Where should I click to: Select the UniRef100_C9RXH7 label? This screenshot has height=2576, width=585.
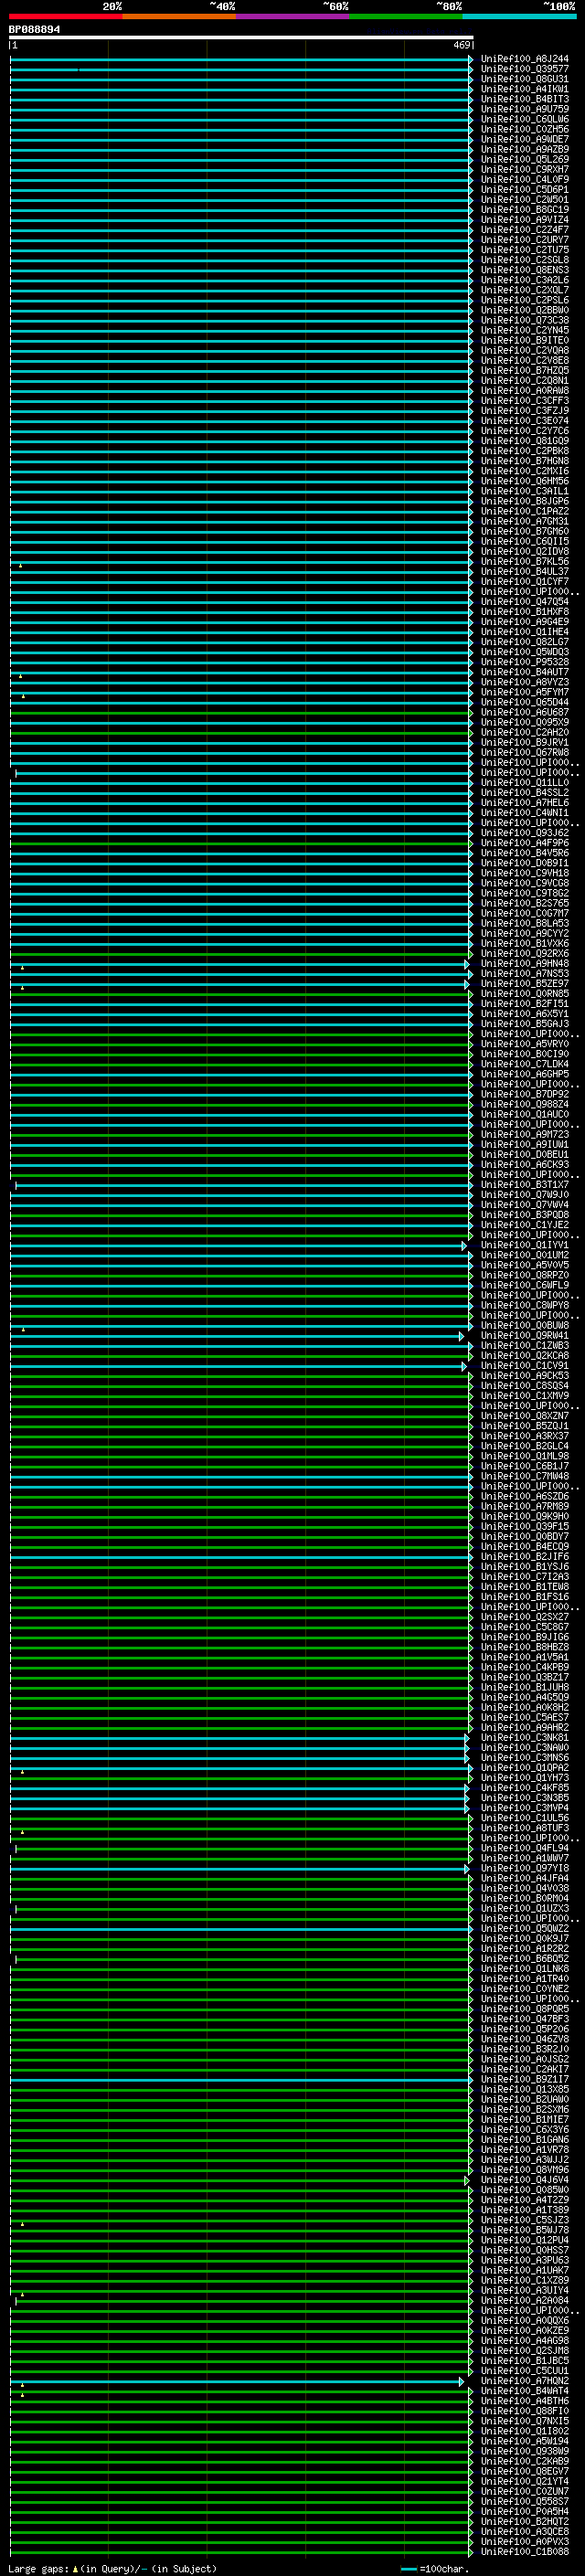pos(524,169)
